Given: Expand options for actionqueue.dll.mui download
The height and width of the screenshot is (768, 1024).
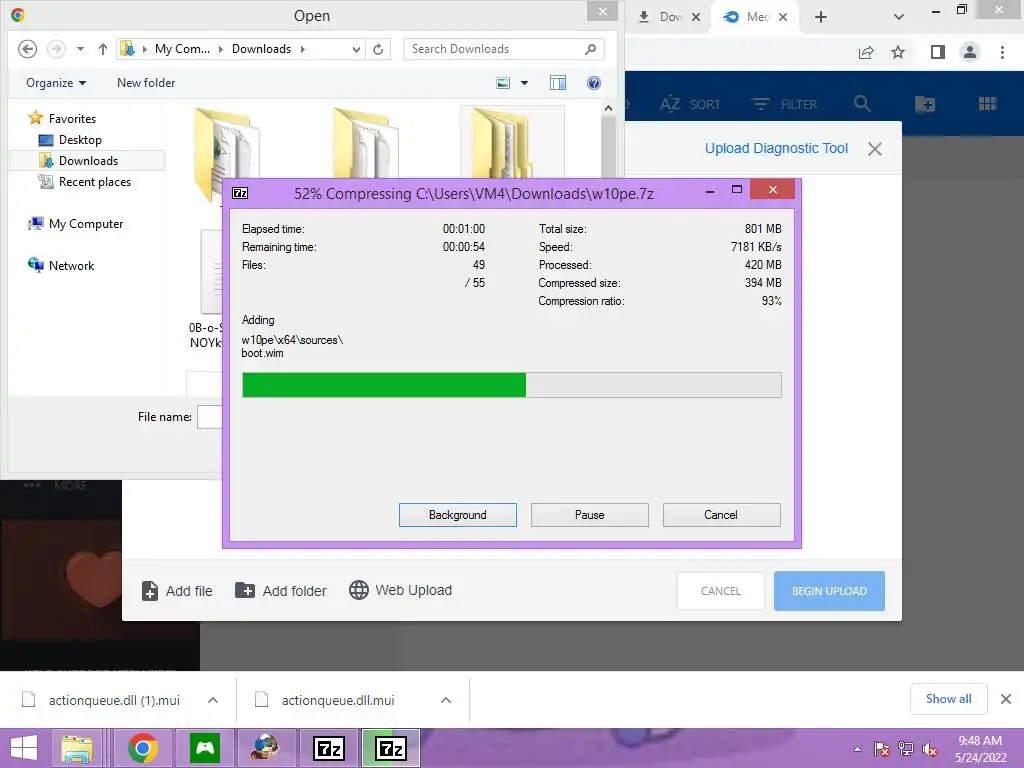Looking at the screenshot, I should click(x=446, y=700).
